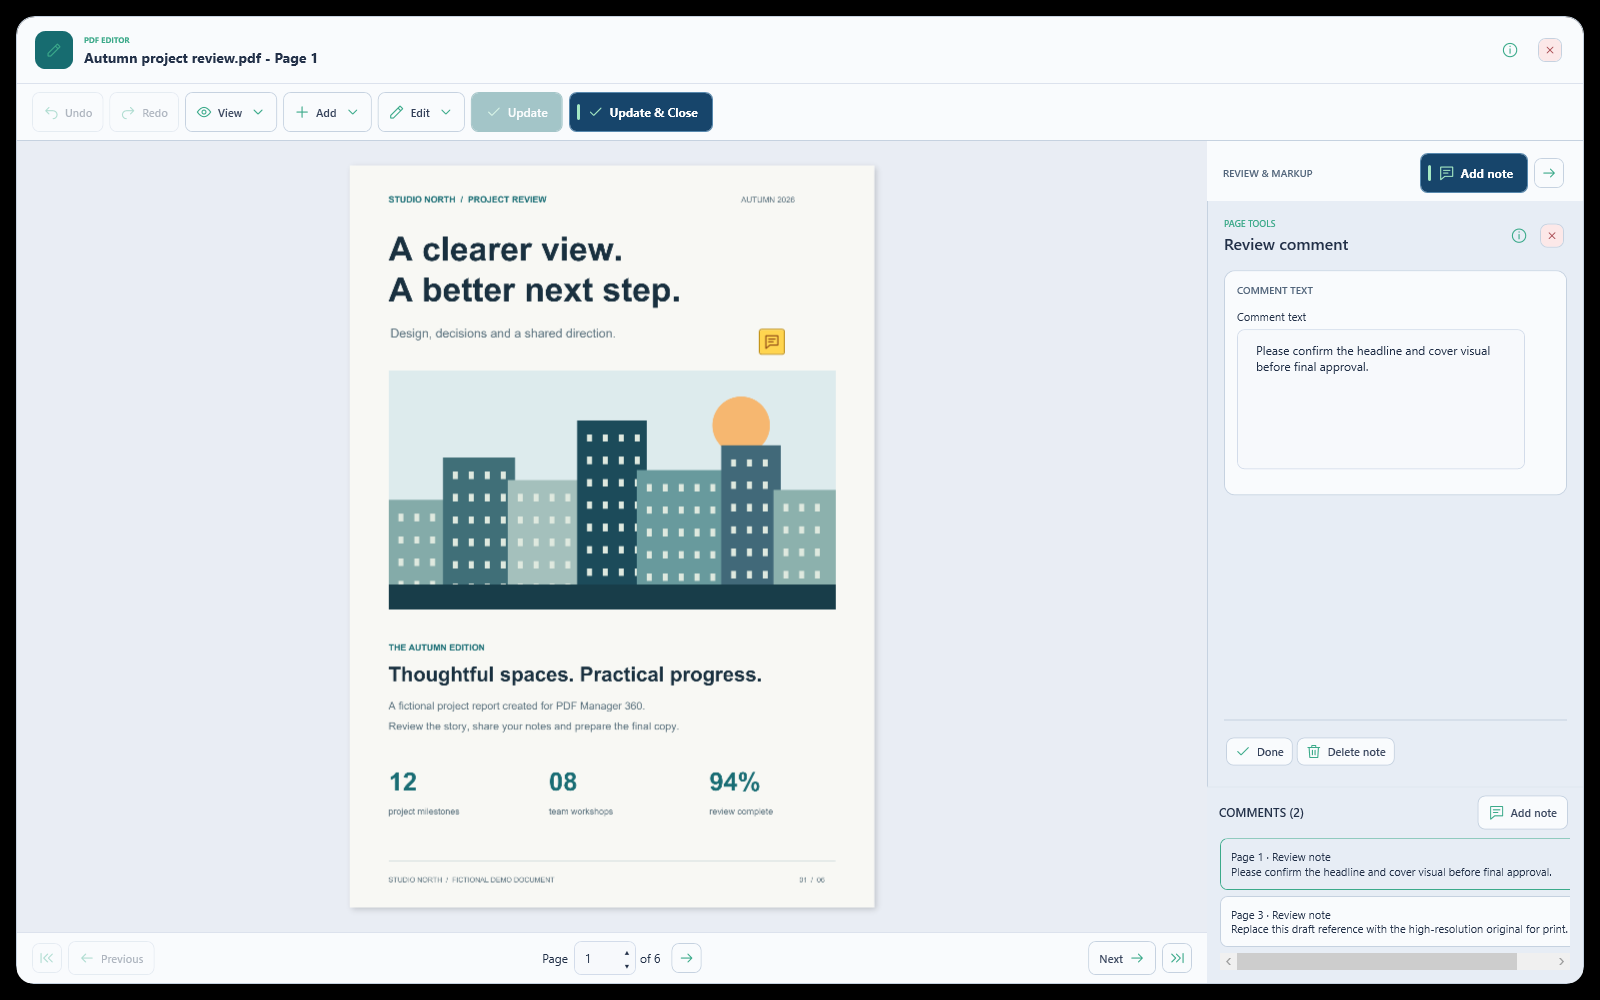Click the comments horizontal scrollbar thumb
1600x1000 pixels.
[x=1377, y=961]
